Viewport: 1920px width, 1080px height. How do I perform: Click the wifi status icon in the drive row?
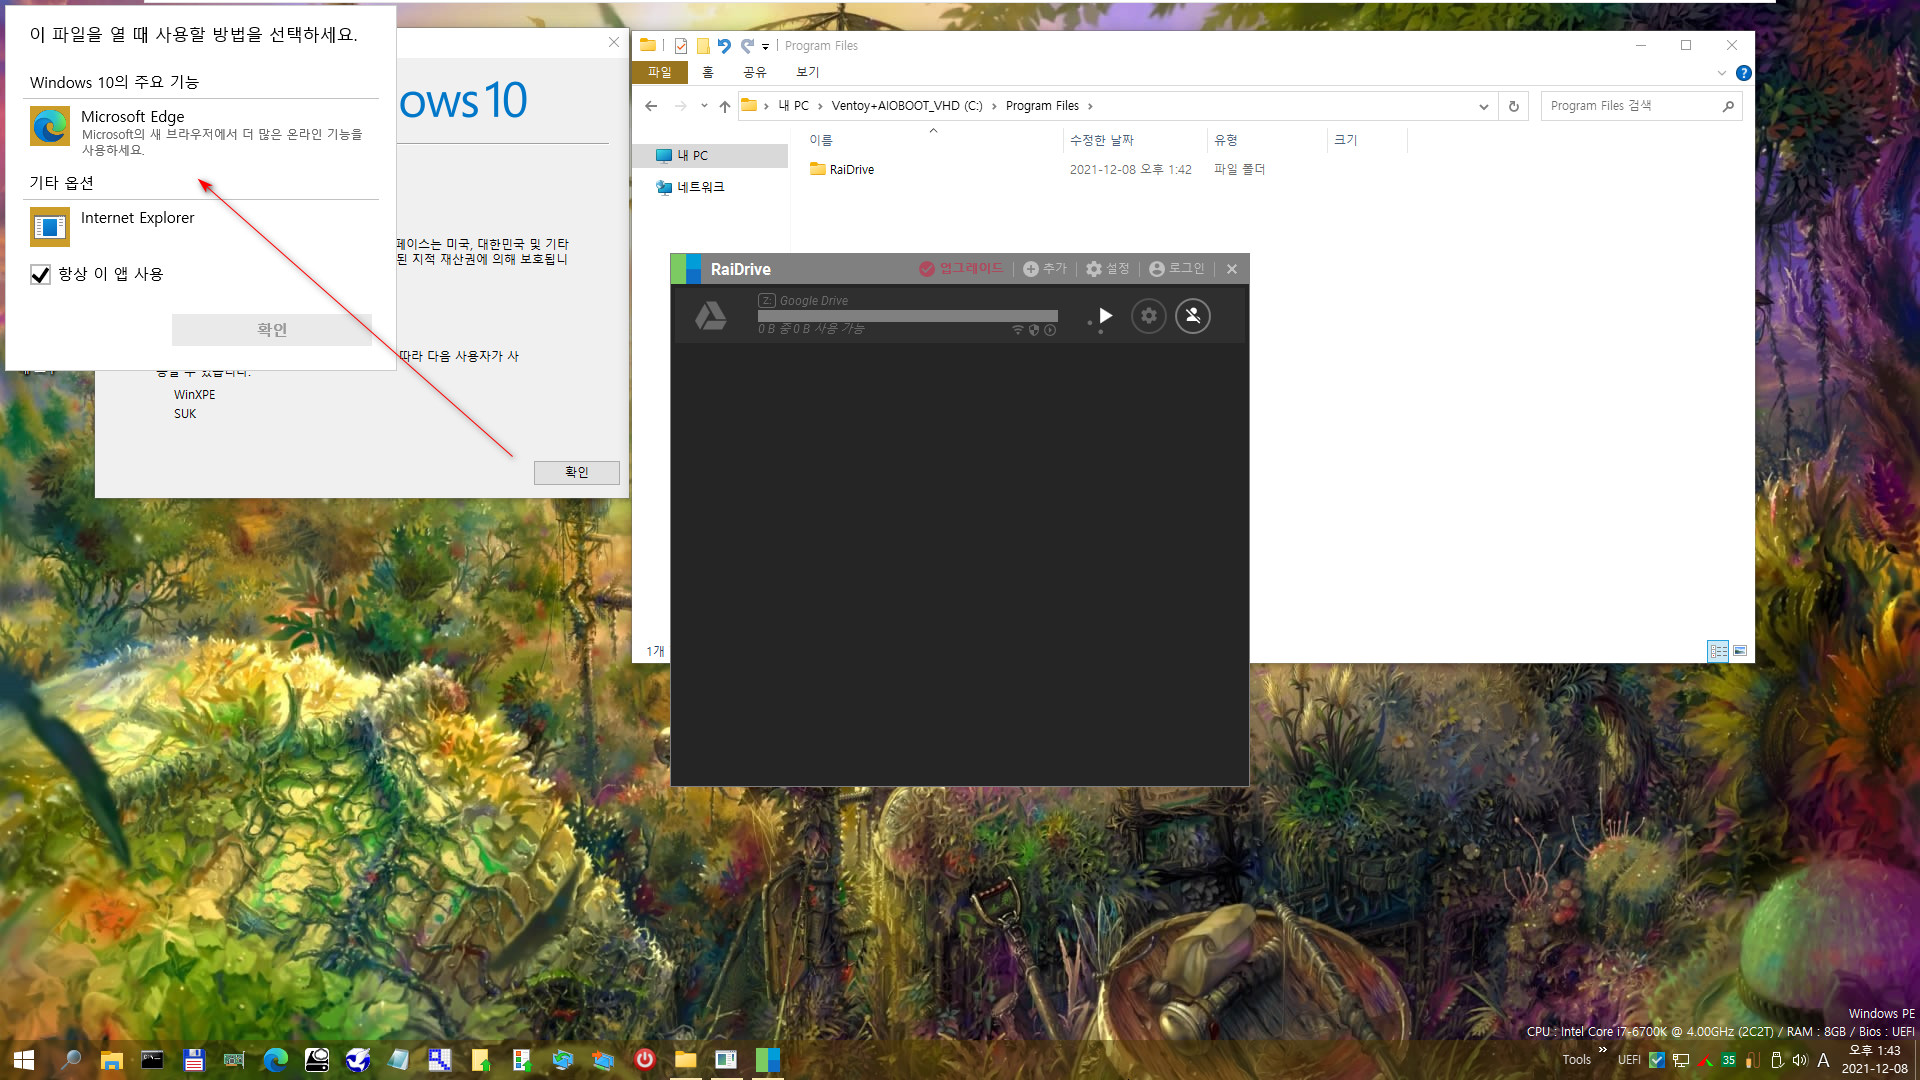[x=1018, y=330]
